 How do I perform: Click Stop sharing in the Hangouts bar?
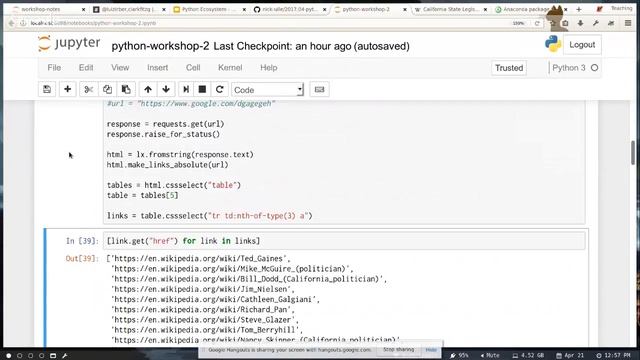tap(398, 350)
